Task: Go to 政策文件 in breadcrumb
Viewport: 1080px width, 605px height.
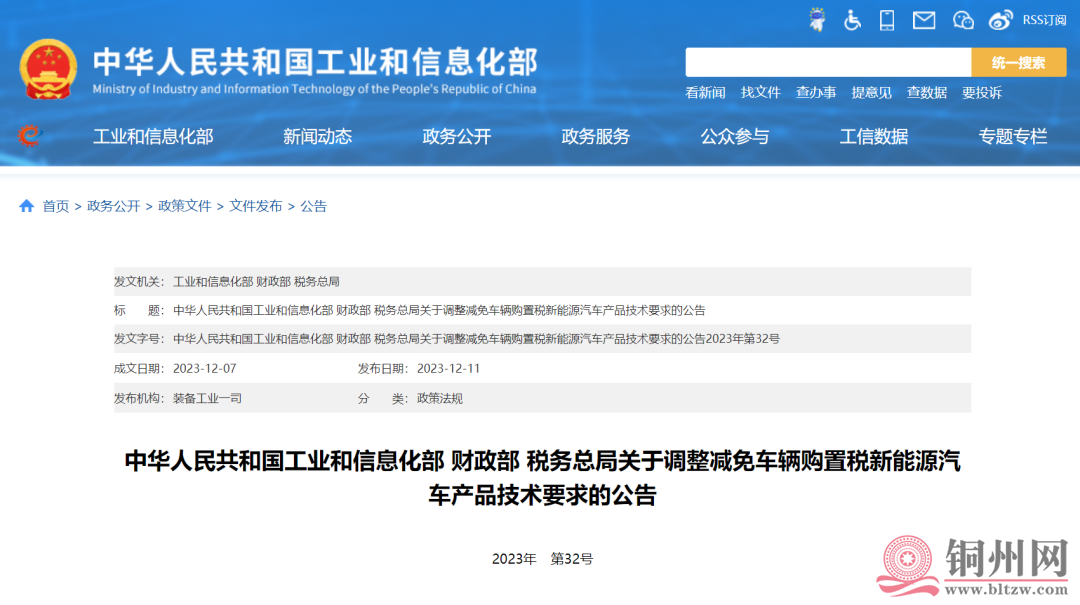Action: pyautogui.click(x=185, y=206)
